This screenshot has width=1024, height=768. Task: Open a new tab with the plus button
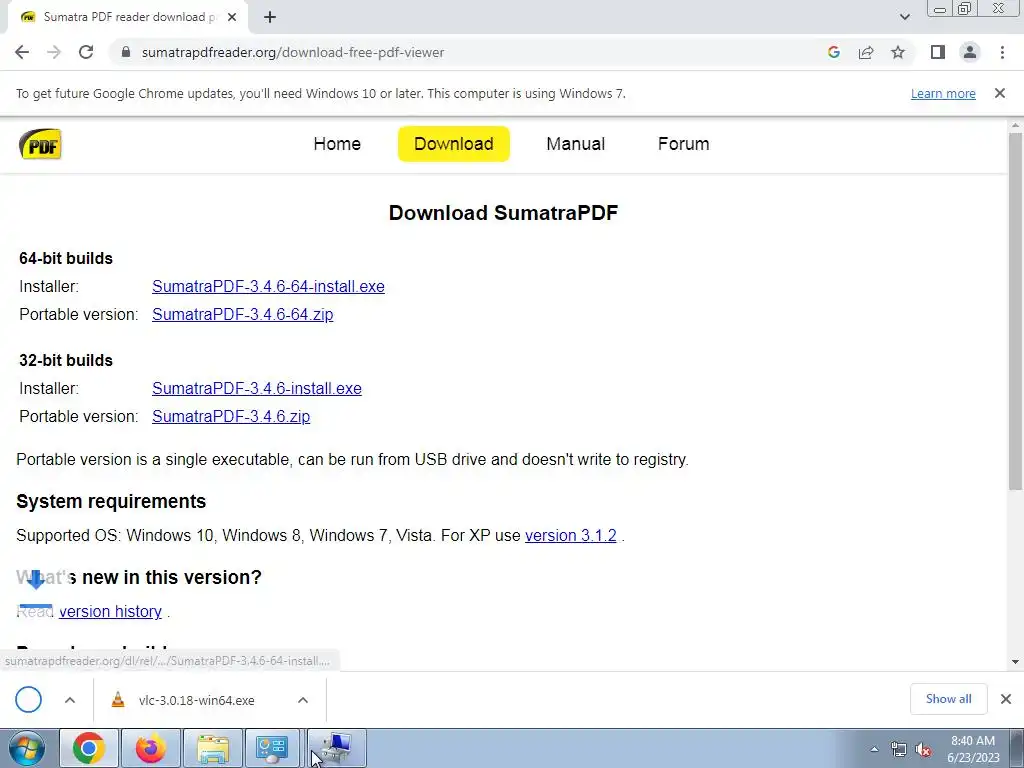click(x=270, y=17)
